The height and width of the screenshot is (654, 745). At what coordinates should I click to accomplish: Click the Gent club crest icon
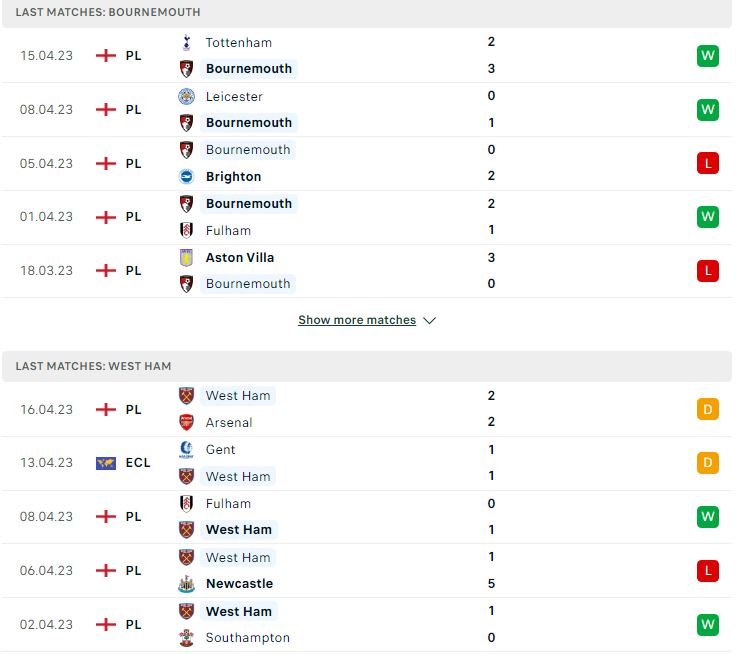pyautogui.click(x=186, y=449)
